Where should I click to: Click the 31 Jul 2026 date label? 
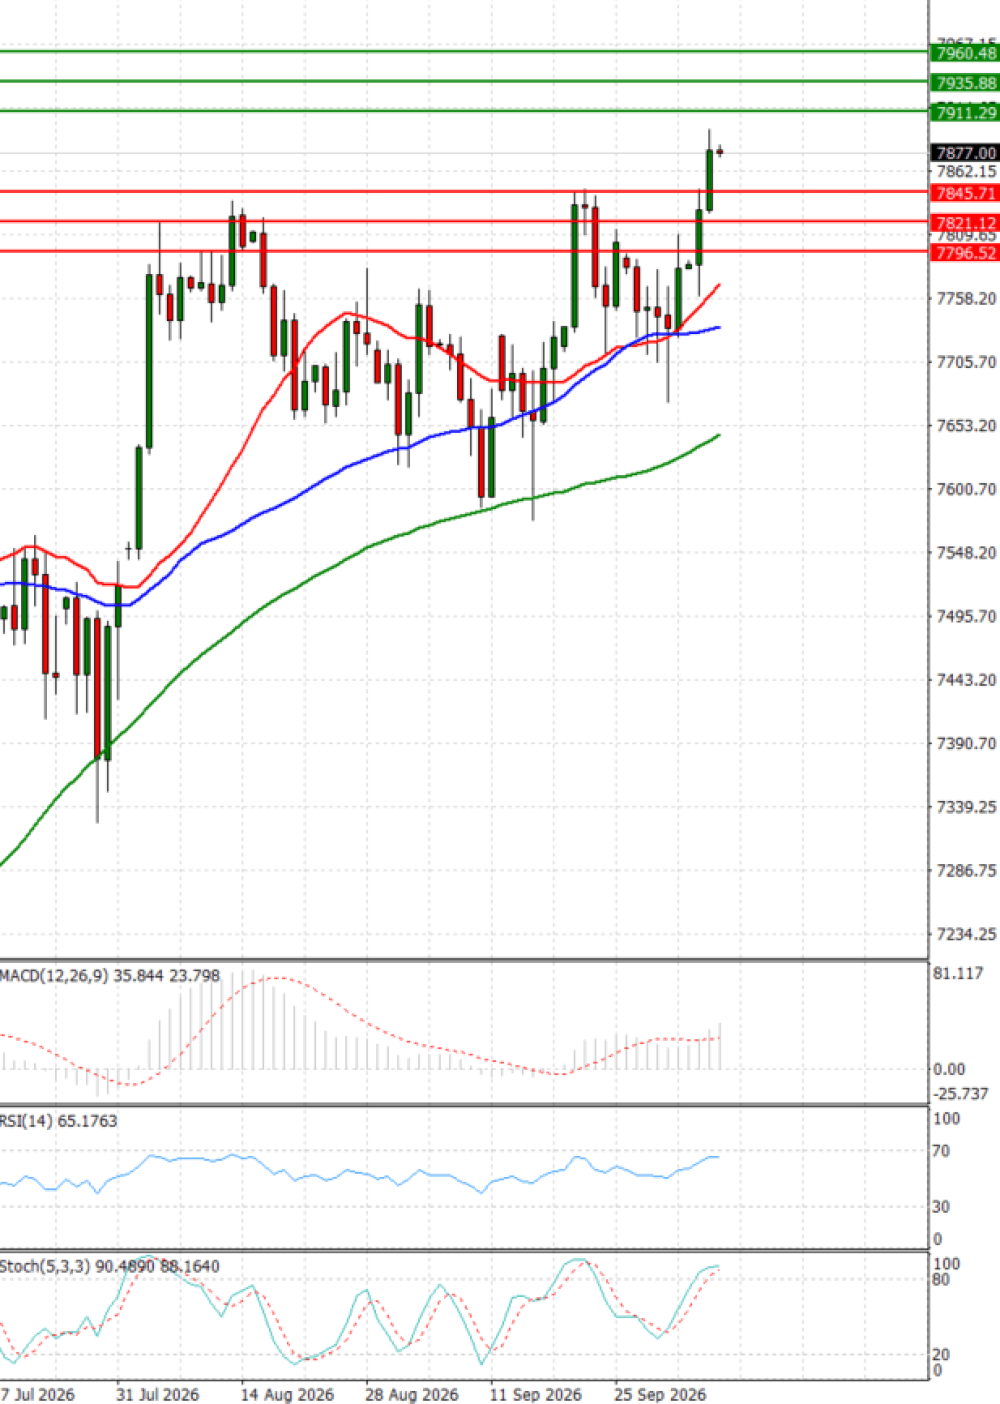click(157, 1394)
